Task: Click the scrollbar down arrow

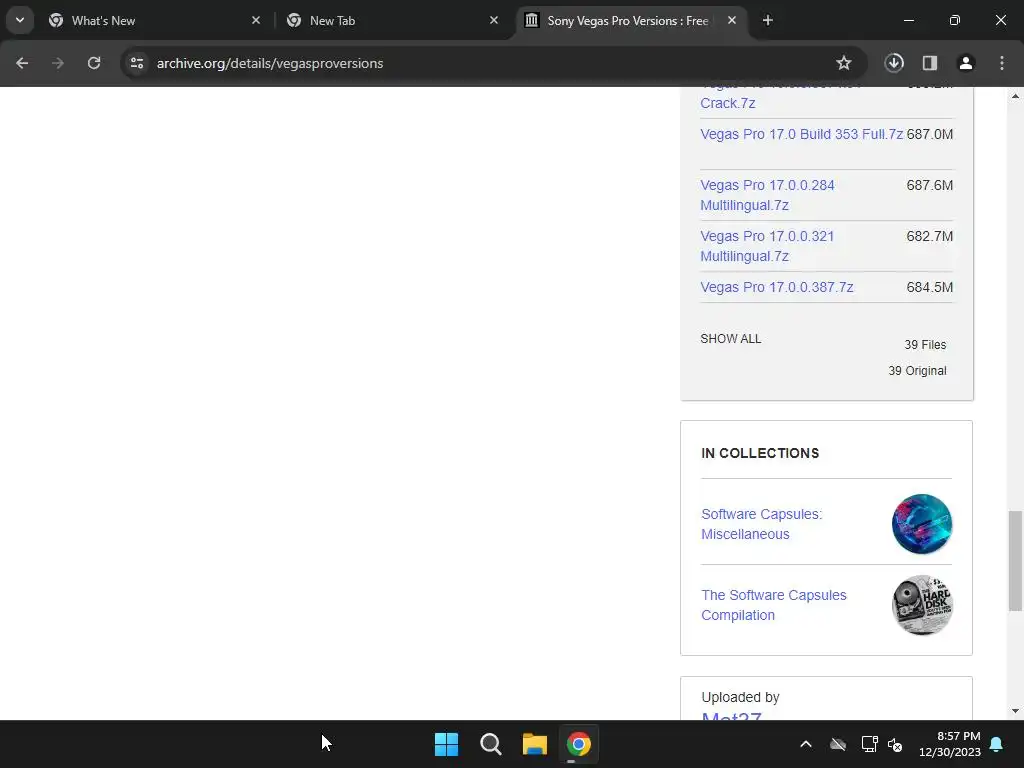Action: click(x=1015, y=711)
